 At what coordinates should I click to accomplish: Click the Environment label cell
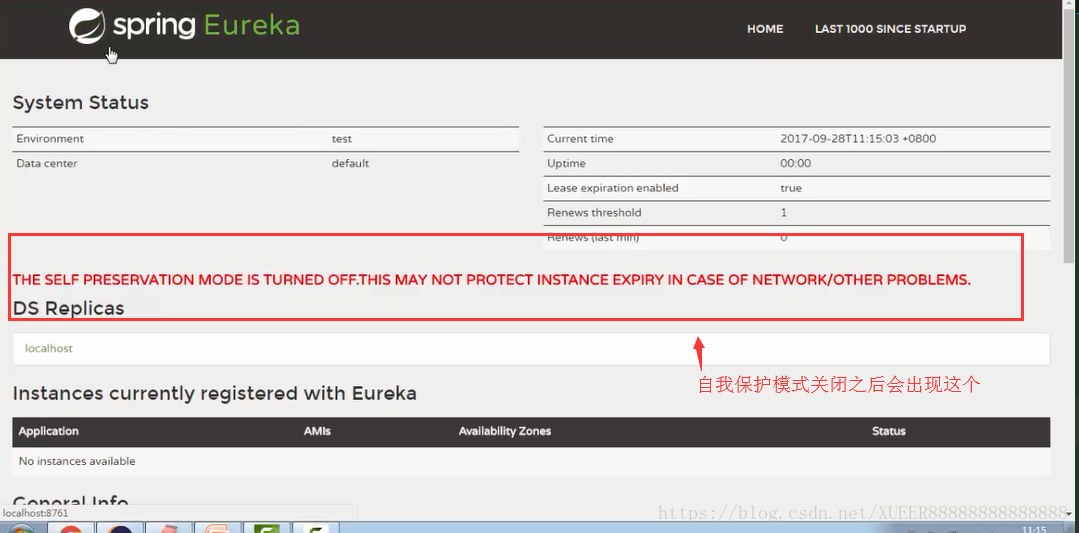pyautogui.click(x=50, y=138)
